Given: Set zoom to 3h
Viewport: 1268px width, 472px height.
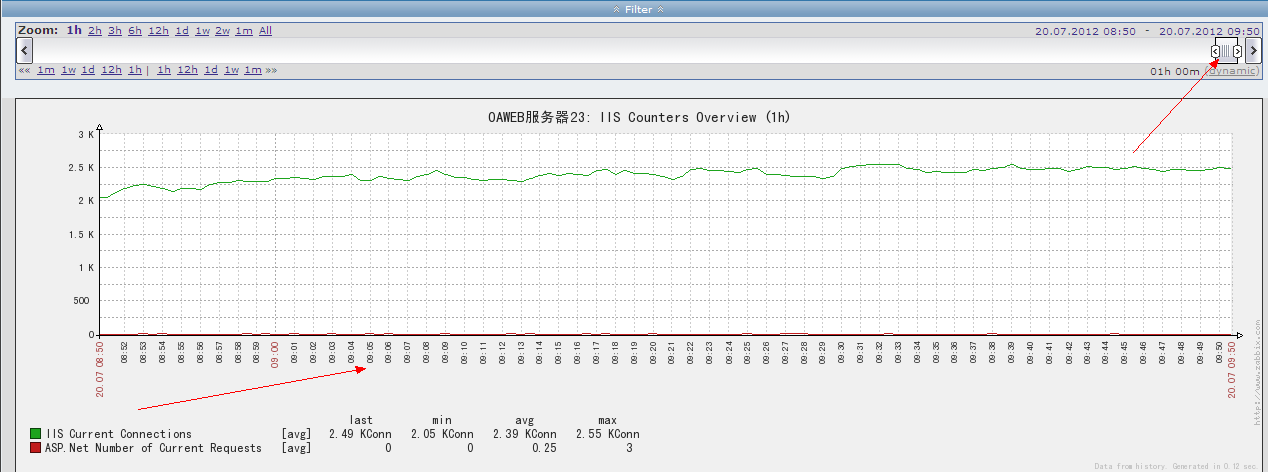Looking at the screenshot, I should [x=115, y=31].
